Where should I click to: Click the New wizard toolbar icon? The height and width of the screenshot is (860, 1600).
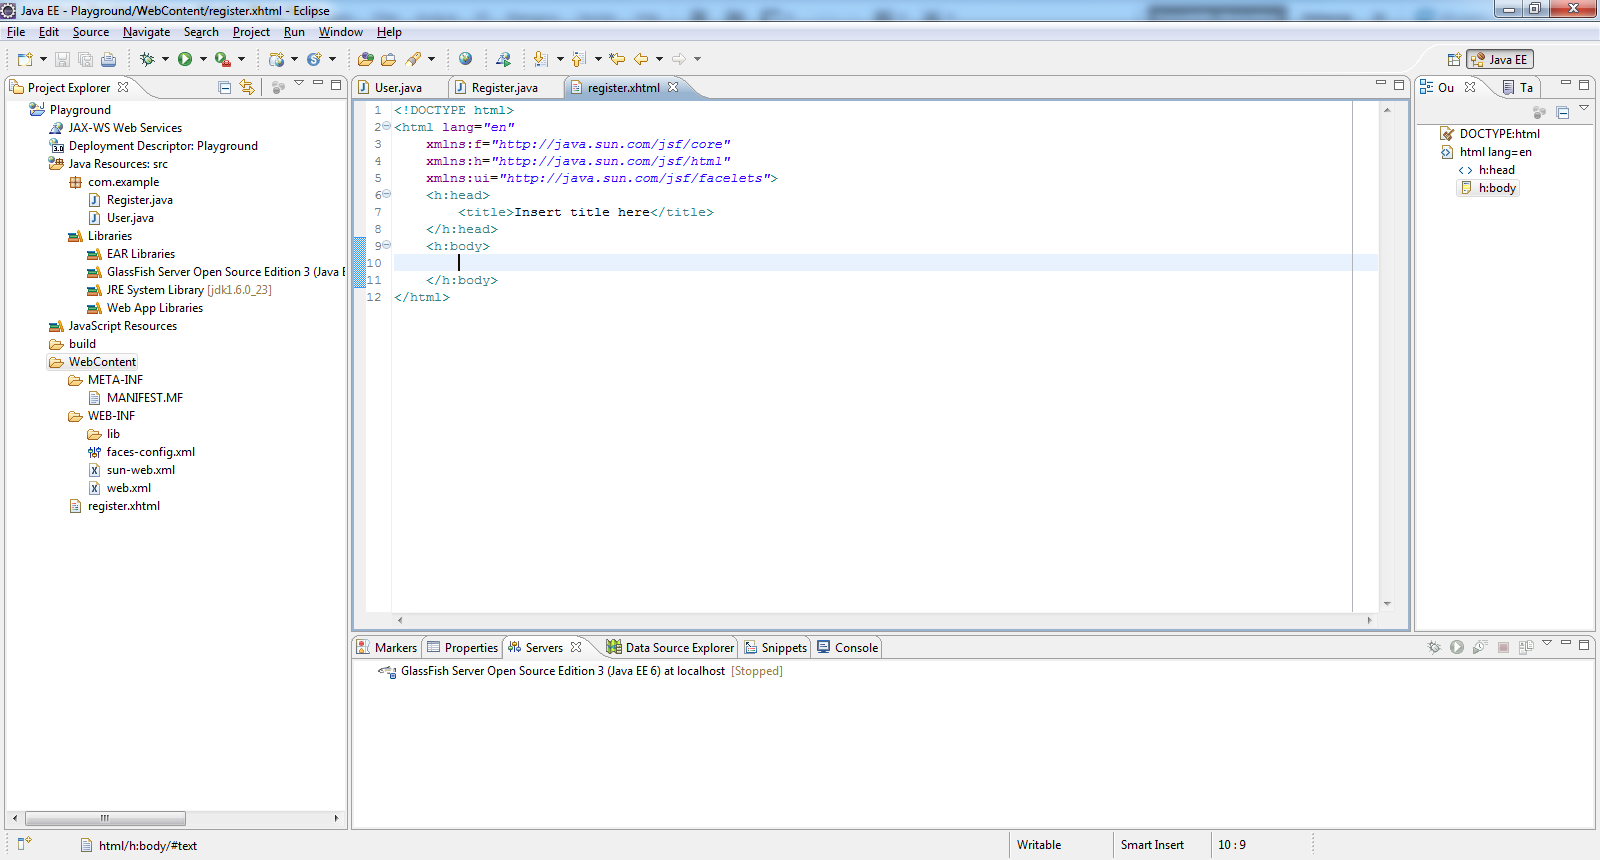coord(25,59)
